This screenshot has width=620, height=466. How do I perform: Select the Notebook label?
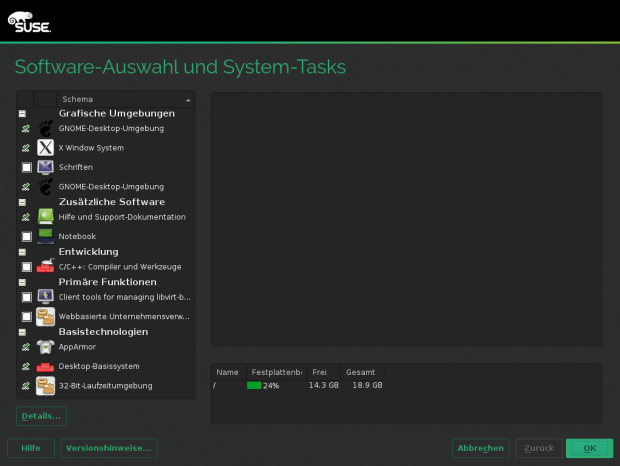pyautogui.click(x=78, y=236)
